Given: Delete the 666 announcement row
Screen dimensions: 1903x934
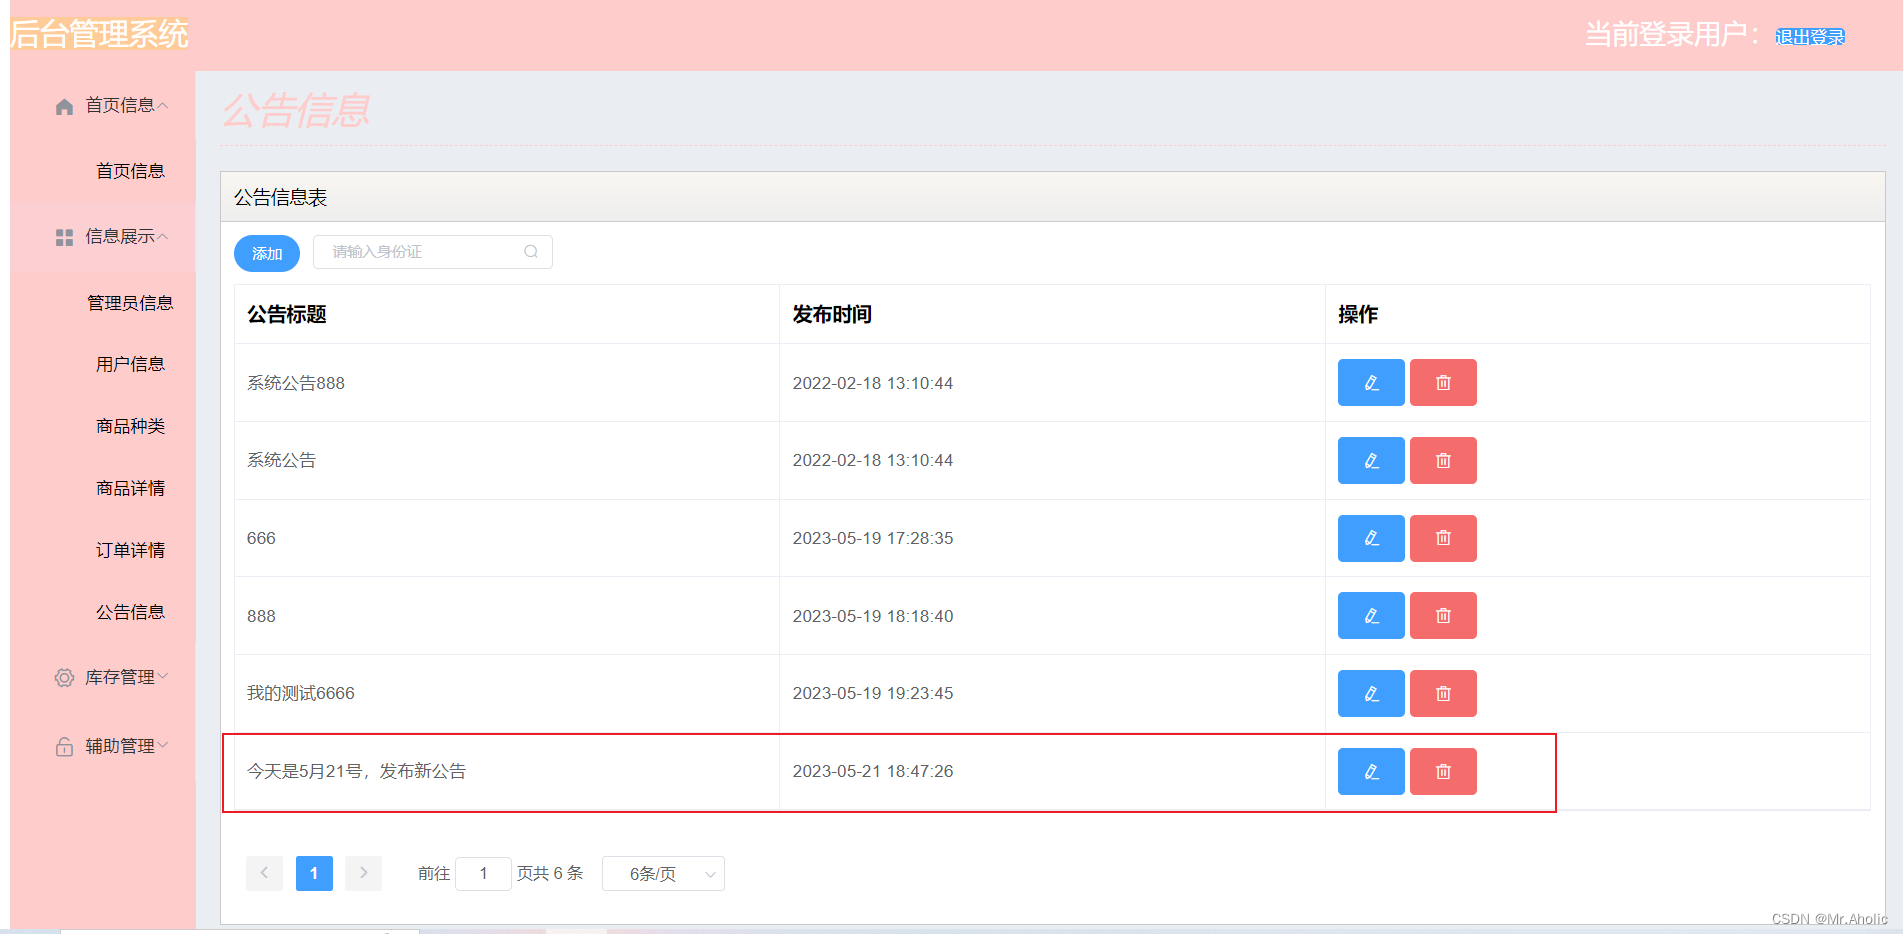Looking at the screenshot, I should (1443, 538).
